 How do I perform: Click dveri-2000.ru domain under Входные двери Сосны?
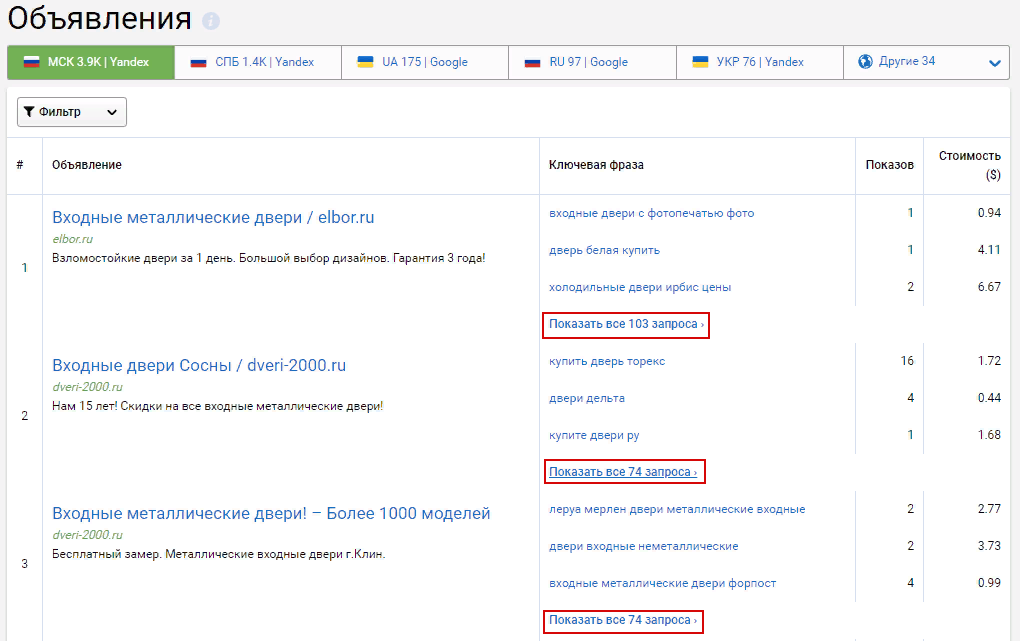(x=87, y=387)
